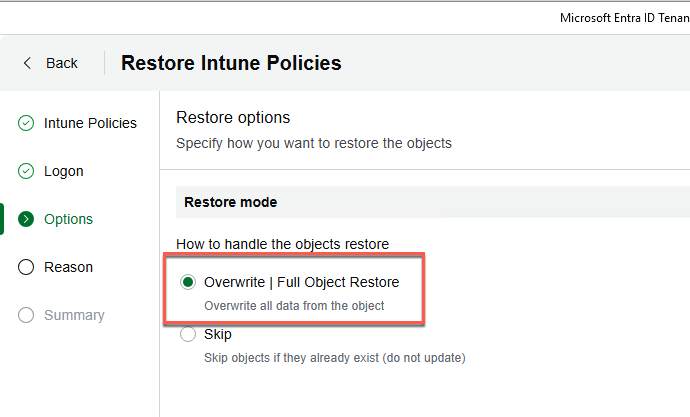Viewport: 690px width, 417px height.
Task: Open the Summary wizard step
Action: [x=74, y=315]
